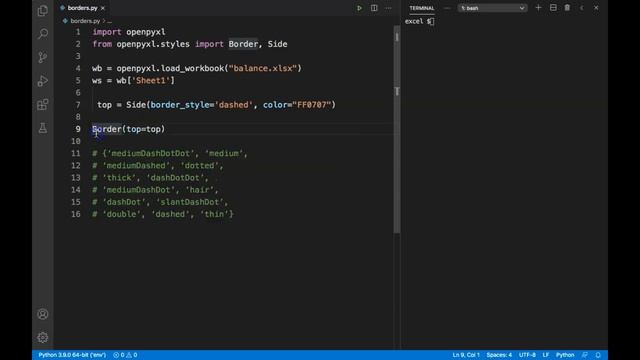The width and height of the screenshot is (640, 360).
Task: Click 'hair' comment on line 14
Action: pyautogui.click(x=200, y=190)
